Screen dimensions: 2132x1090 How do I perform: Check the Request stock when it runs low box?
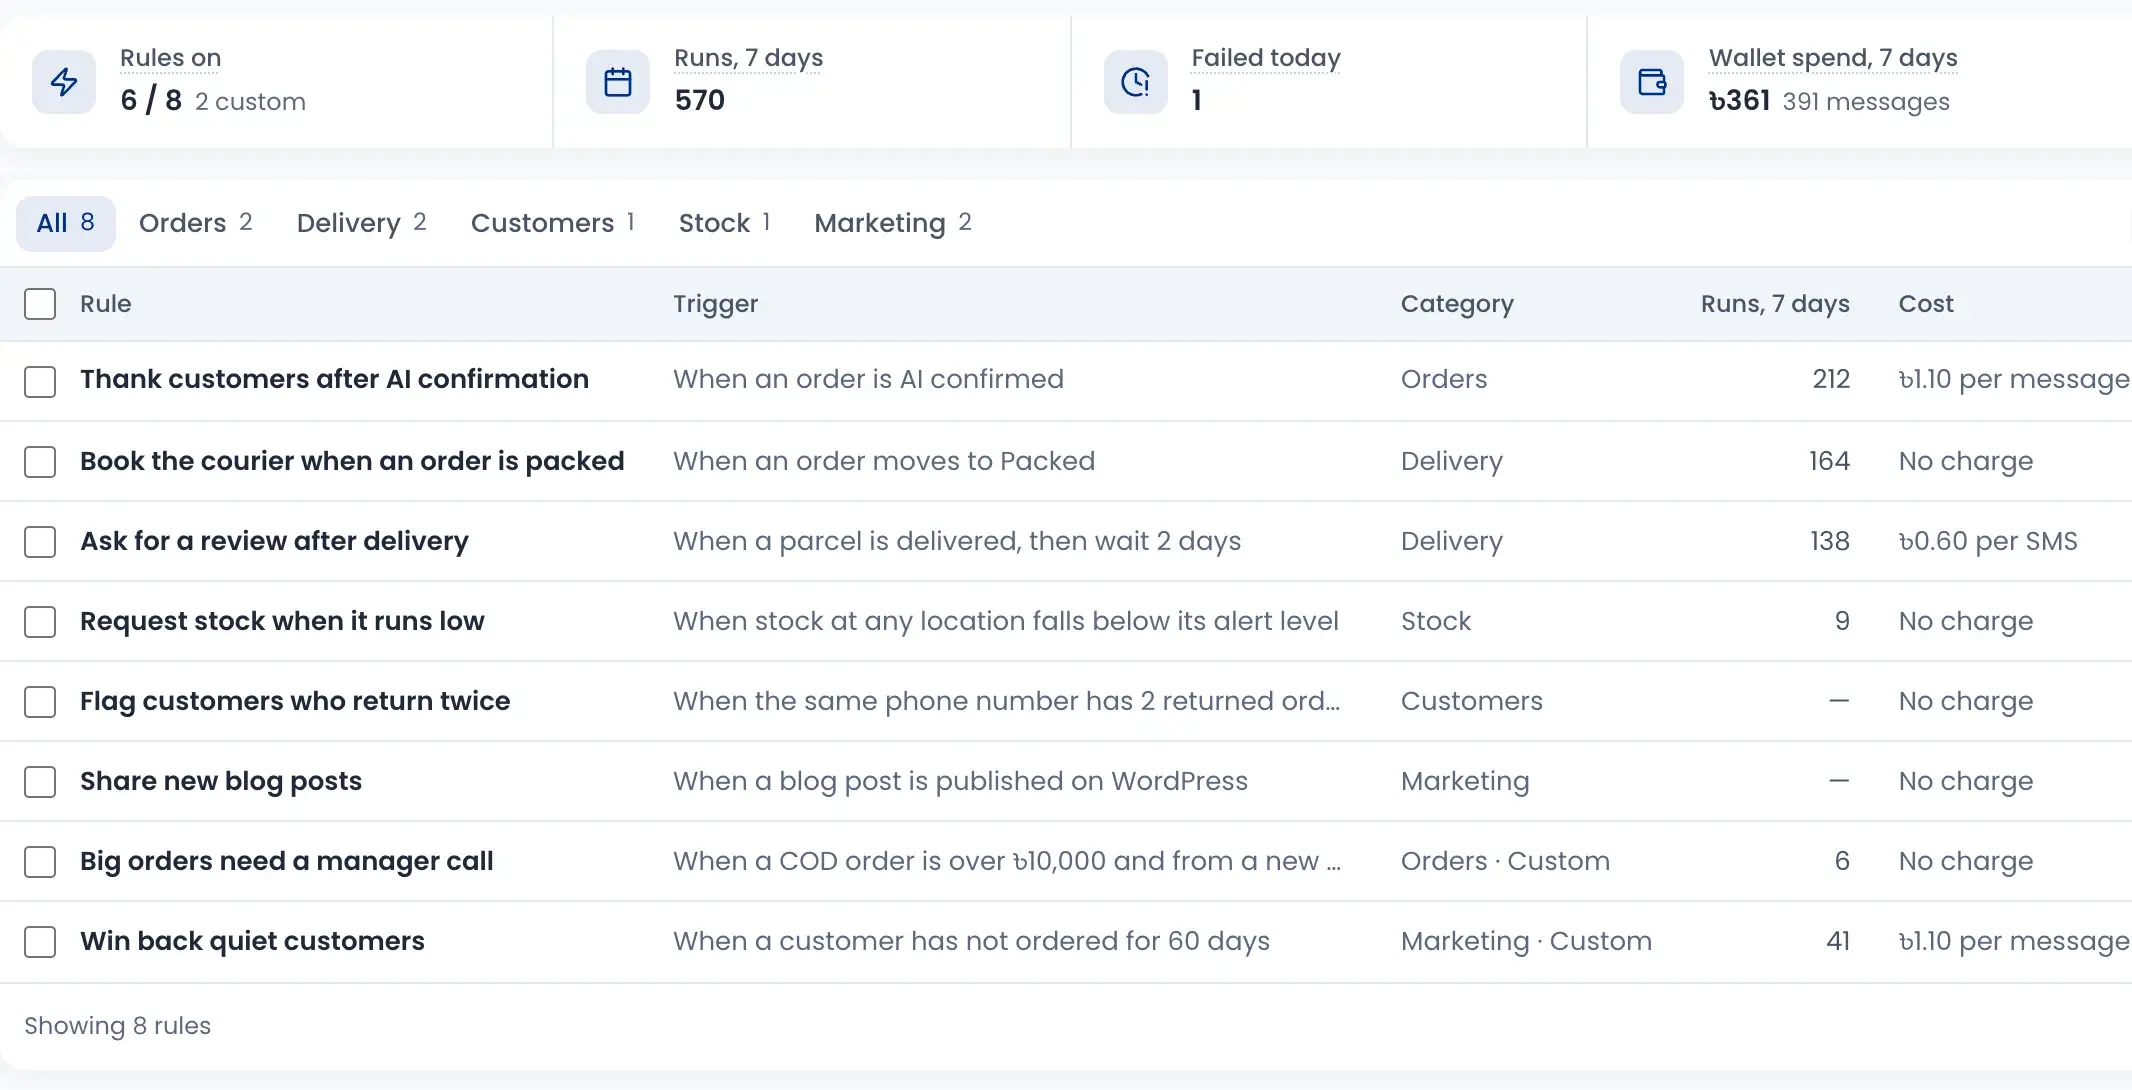tap(40, 621)
